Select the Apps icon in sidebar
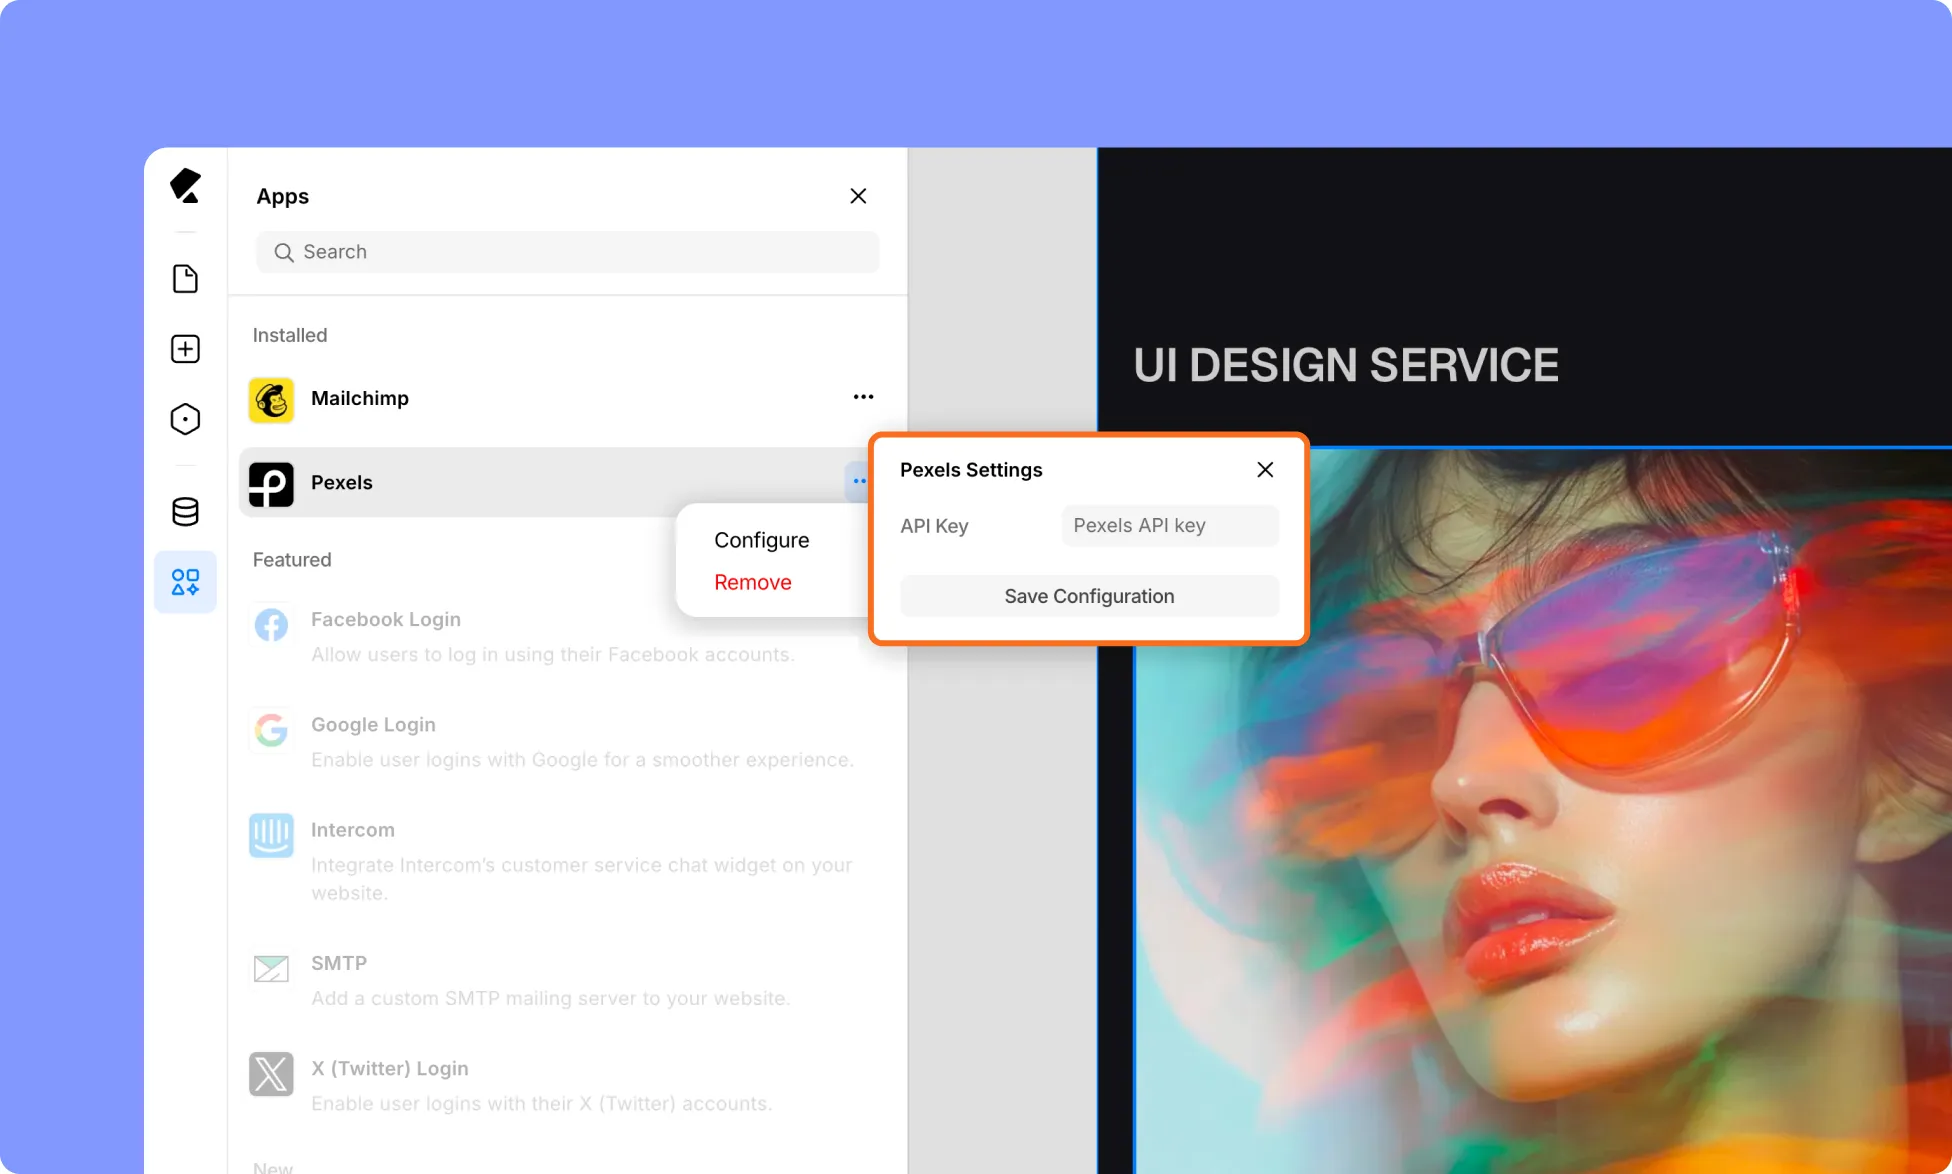Image resolution: width=1952 pixels, height=1174 pixels. 186,582
